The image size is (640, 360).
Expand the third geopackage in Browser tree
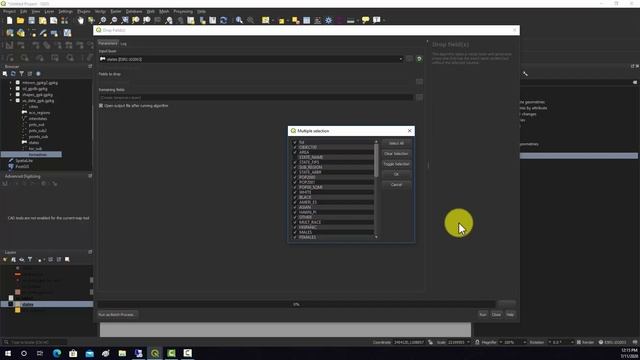(x=11, y=94)
